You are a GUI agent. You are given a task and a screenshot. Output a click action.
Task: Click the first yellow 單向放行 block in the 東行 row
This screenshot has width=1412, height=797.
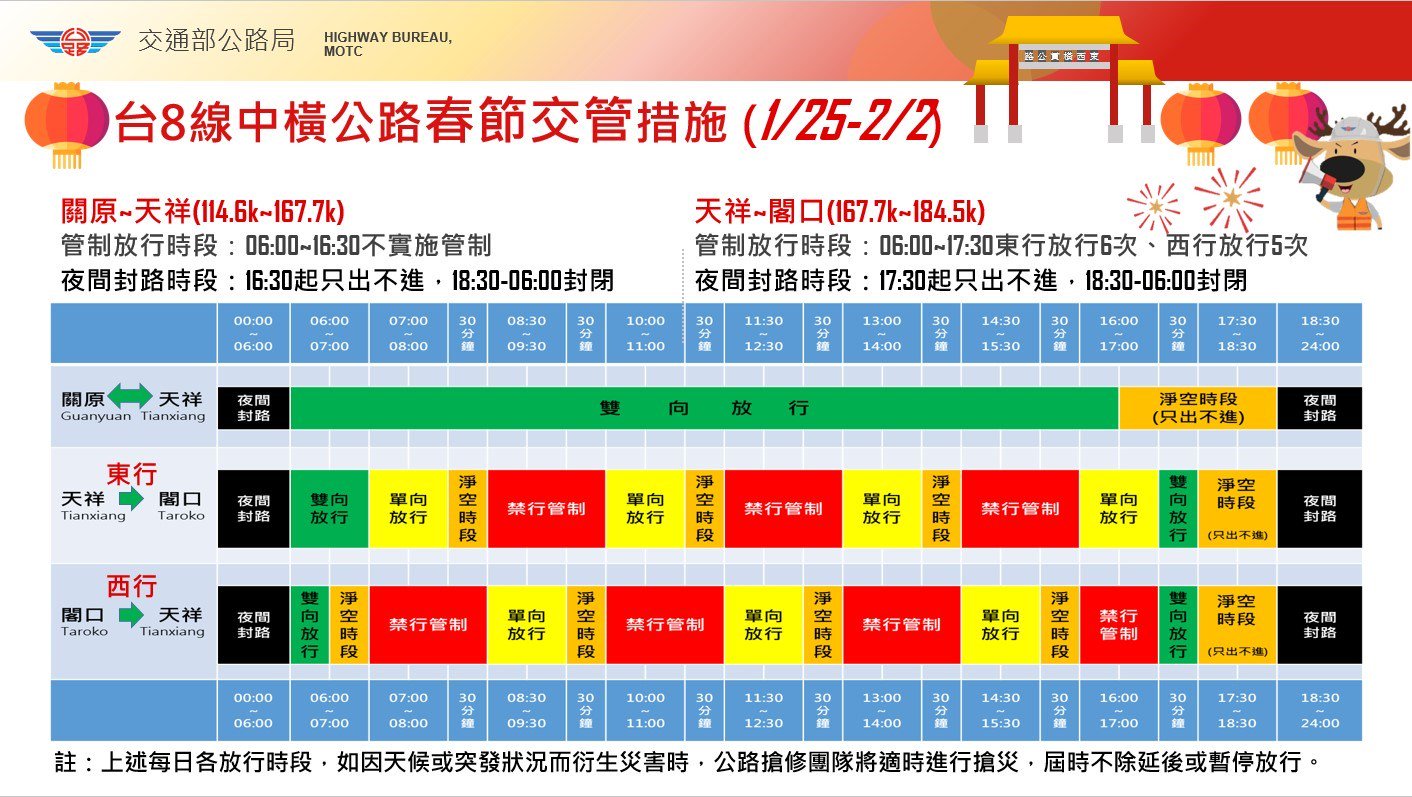(408, 508)
